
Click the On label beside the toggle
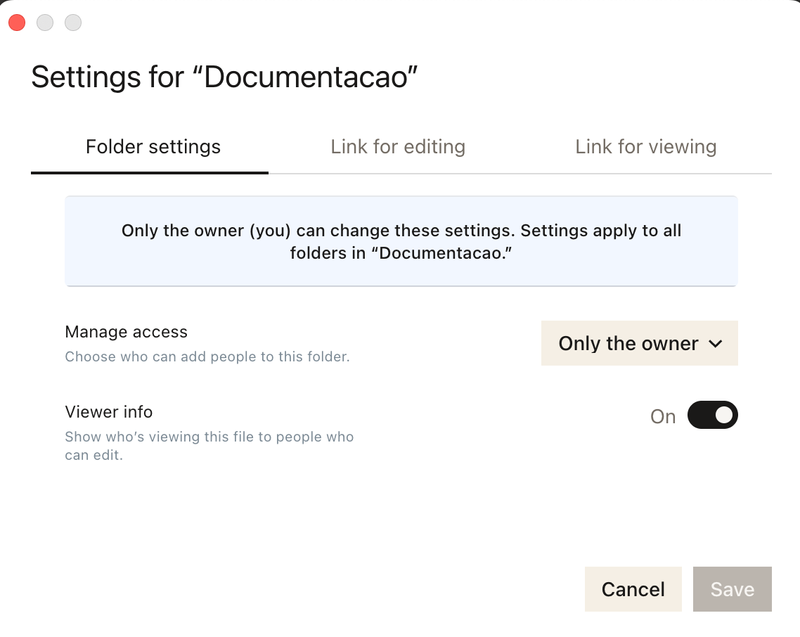663,416
